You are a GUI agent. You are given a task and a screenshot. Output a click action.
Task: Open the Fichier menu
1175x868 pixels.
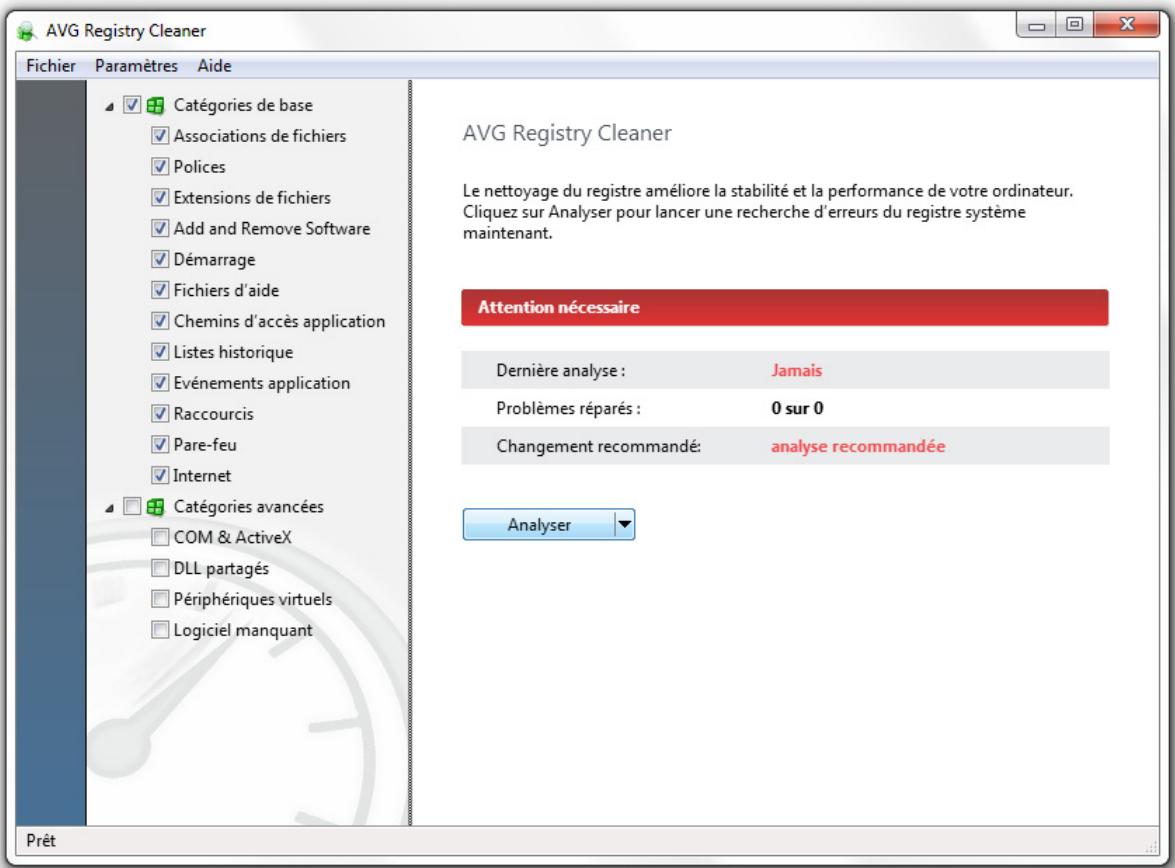tap(51, 66)
